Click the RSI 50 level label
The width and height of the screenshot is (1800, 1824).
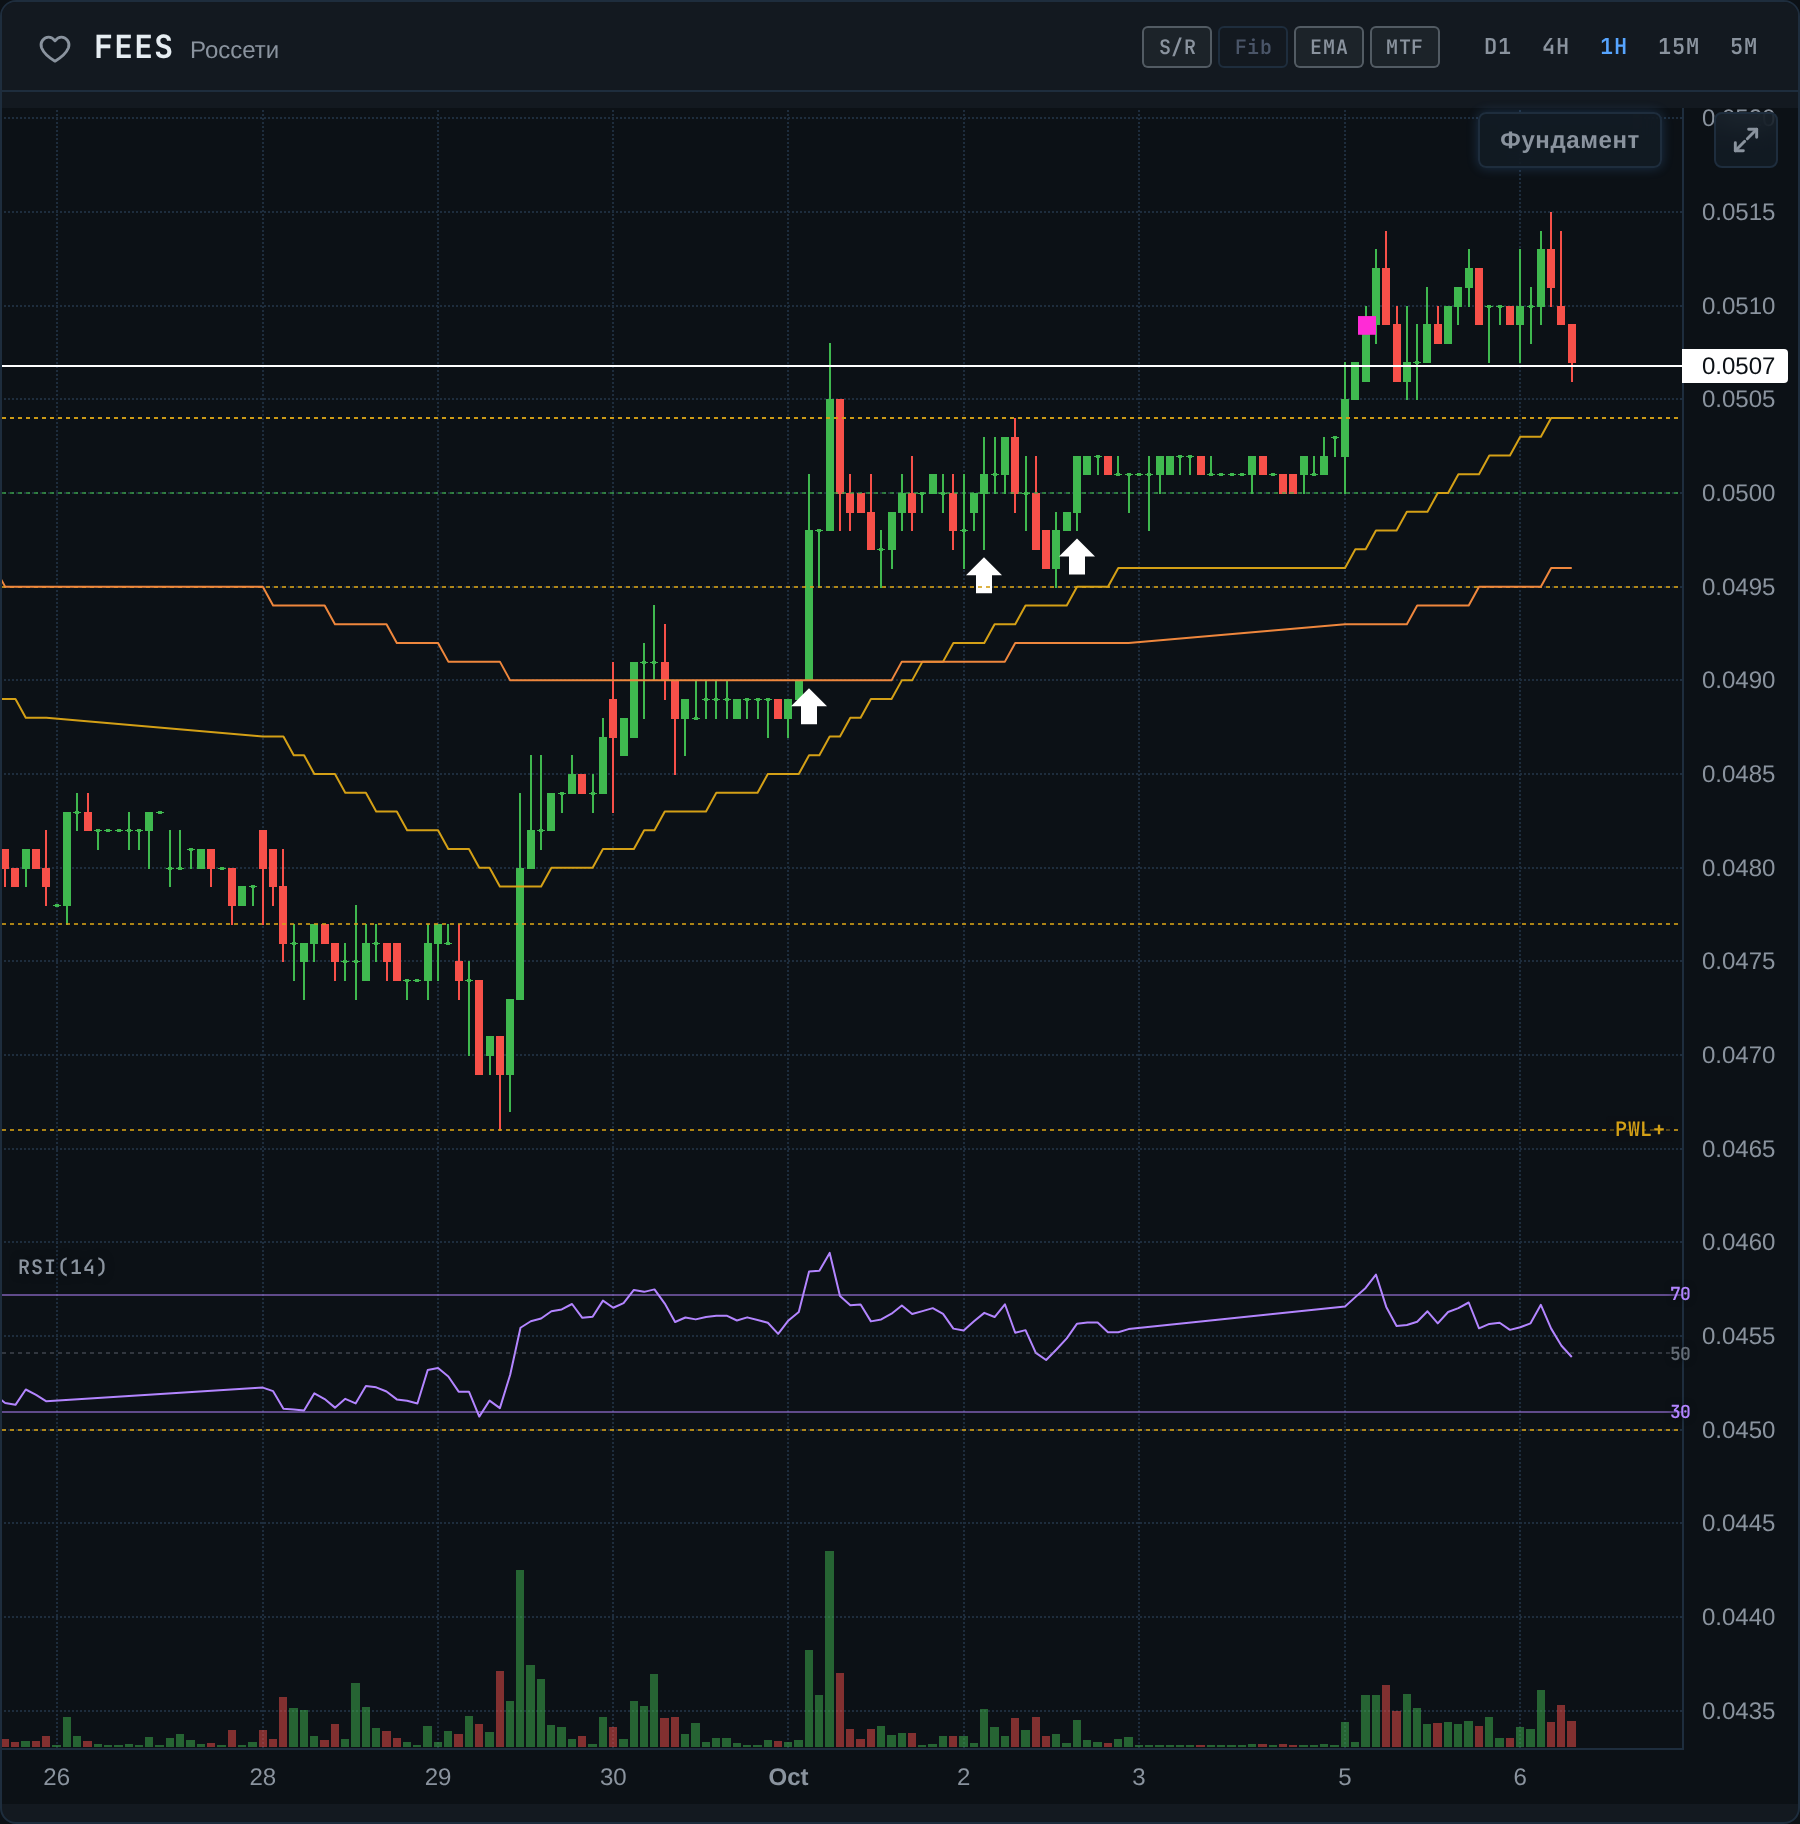click(1680, 1354)
